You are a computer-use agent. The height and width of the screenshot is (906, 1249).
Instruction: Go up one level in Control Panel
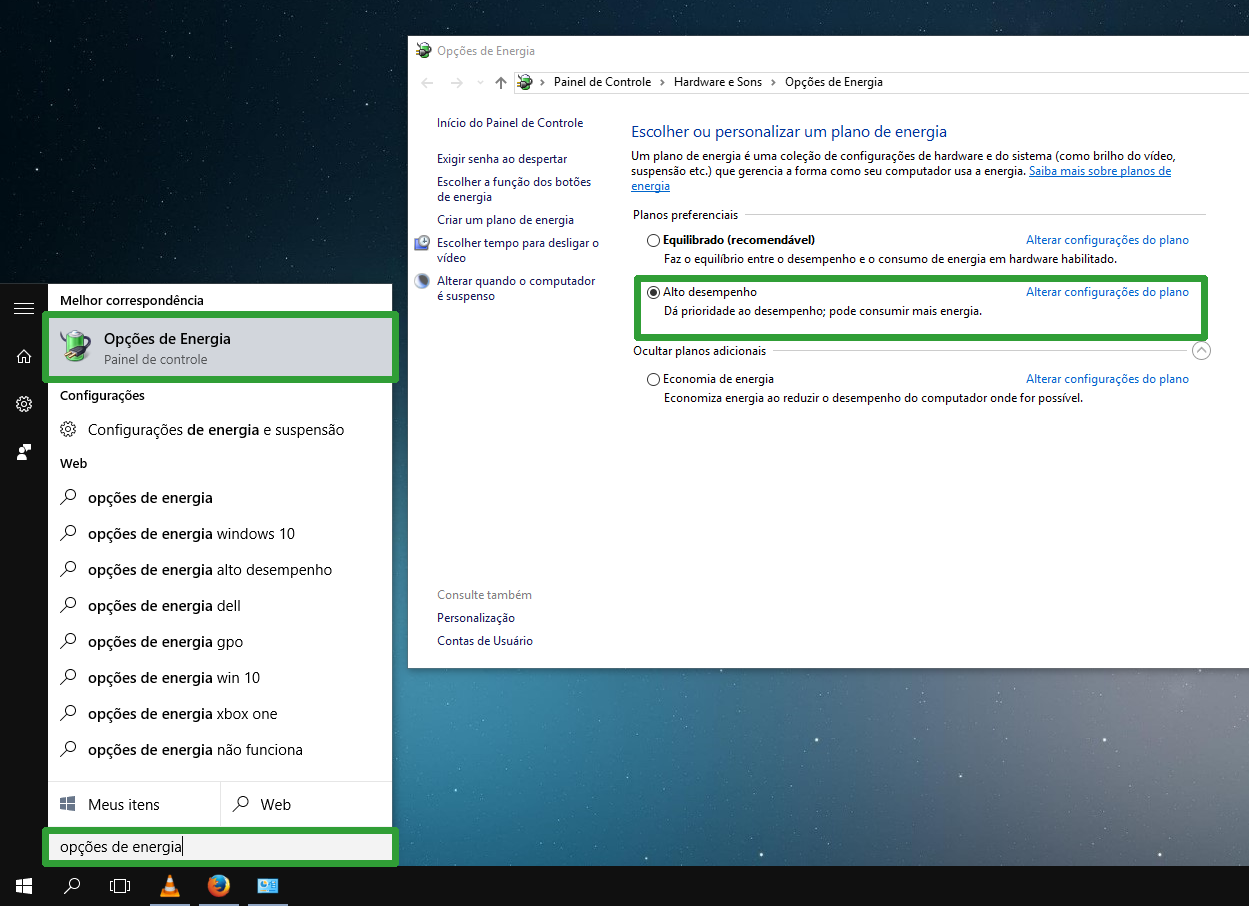(x=501, y=82)
